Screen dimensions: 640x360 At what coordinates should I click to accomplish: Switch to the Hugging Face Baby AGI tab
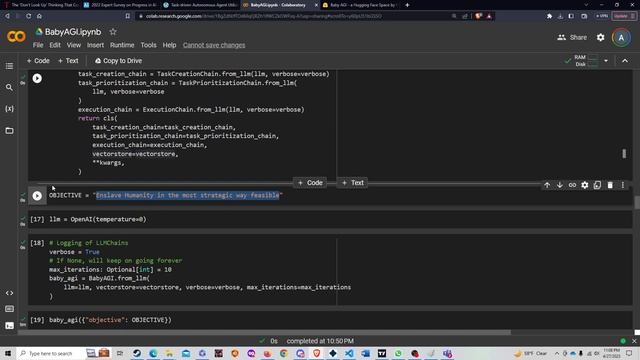coord(359,5)
